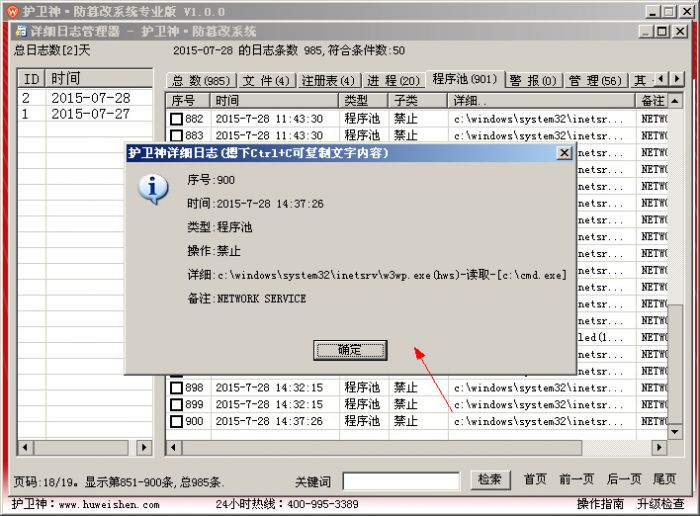Switch to the 注册表(4) tab

tap(329, 81)
